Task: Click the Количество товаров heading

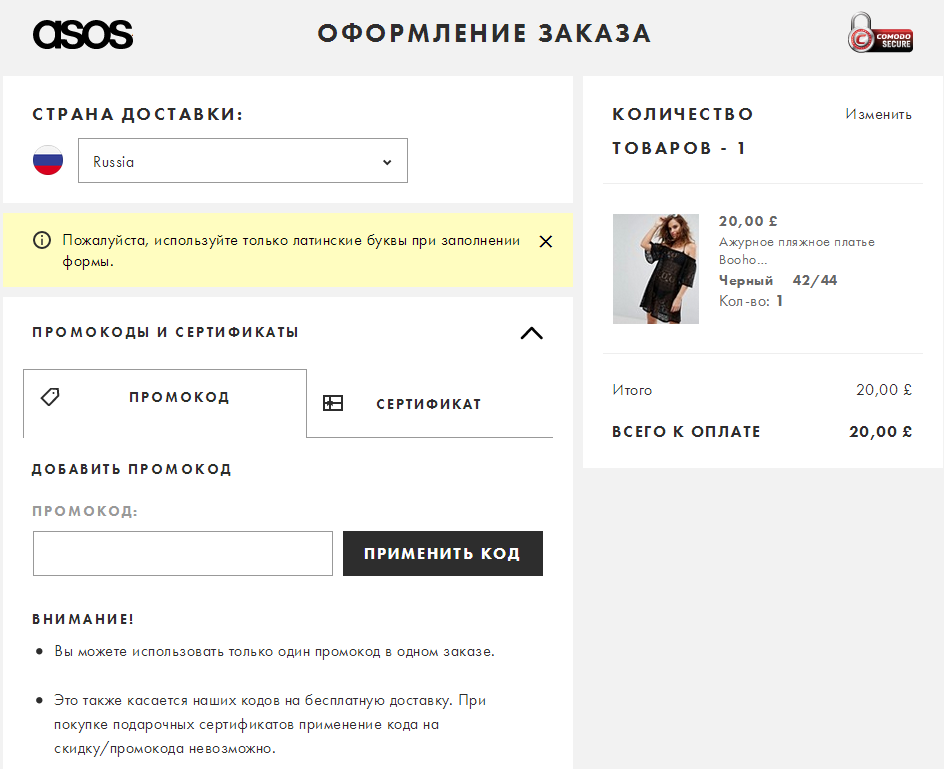Action: pyautogui.click(x=682, y=131)
